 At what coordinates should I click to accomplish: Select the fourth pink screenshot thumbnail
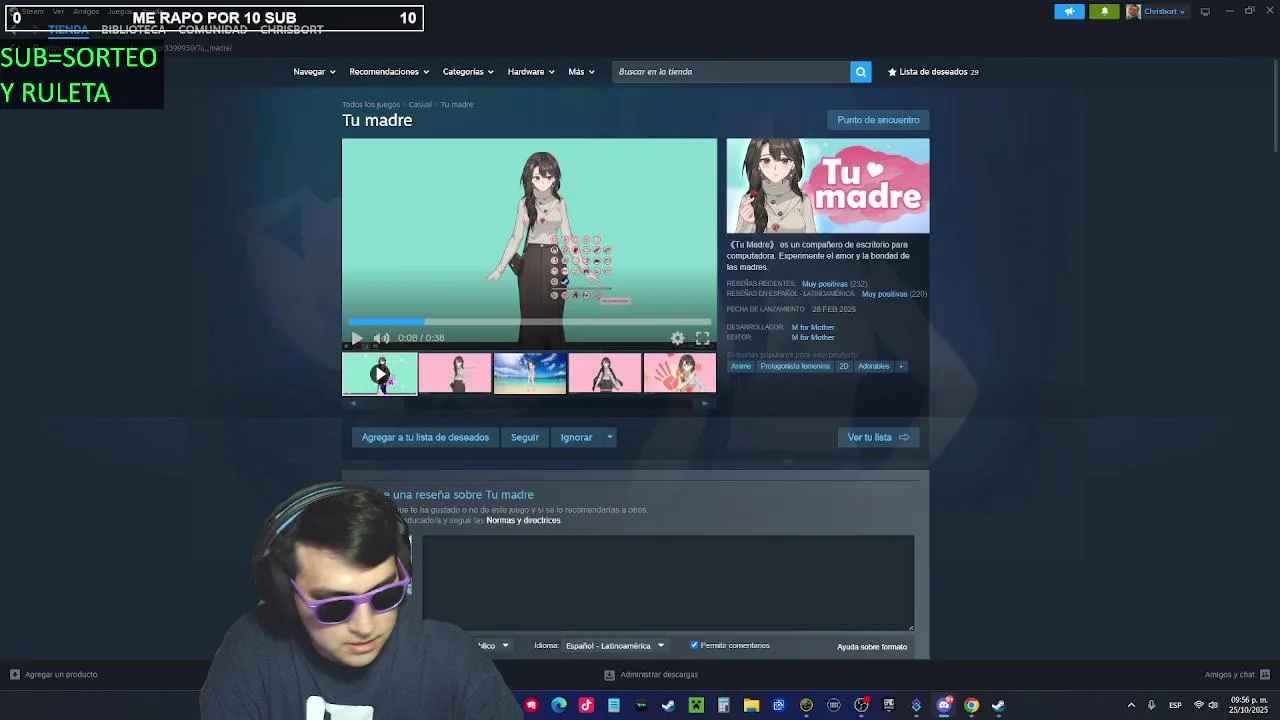pyautogui.click(x=605, y=373)
